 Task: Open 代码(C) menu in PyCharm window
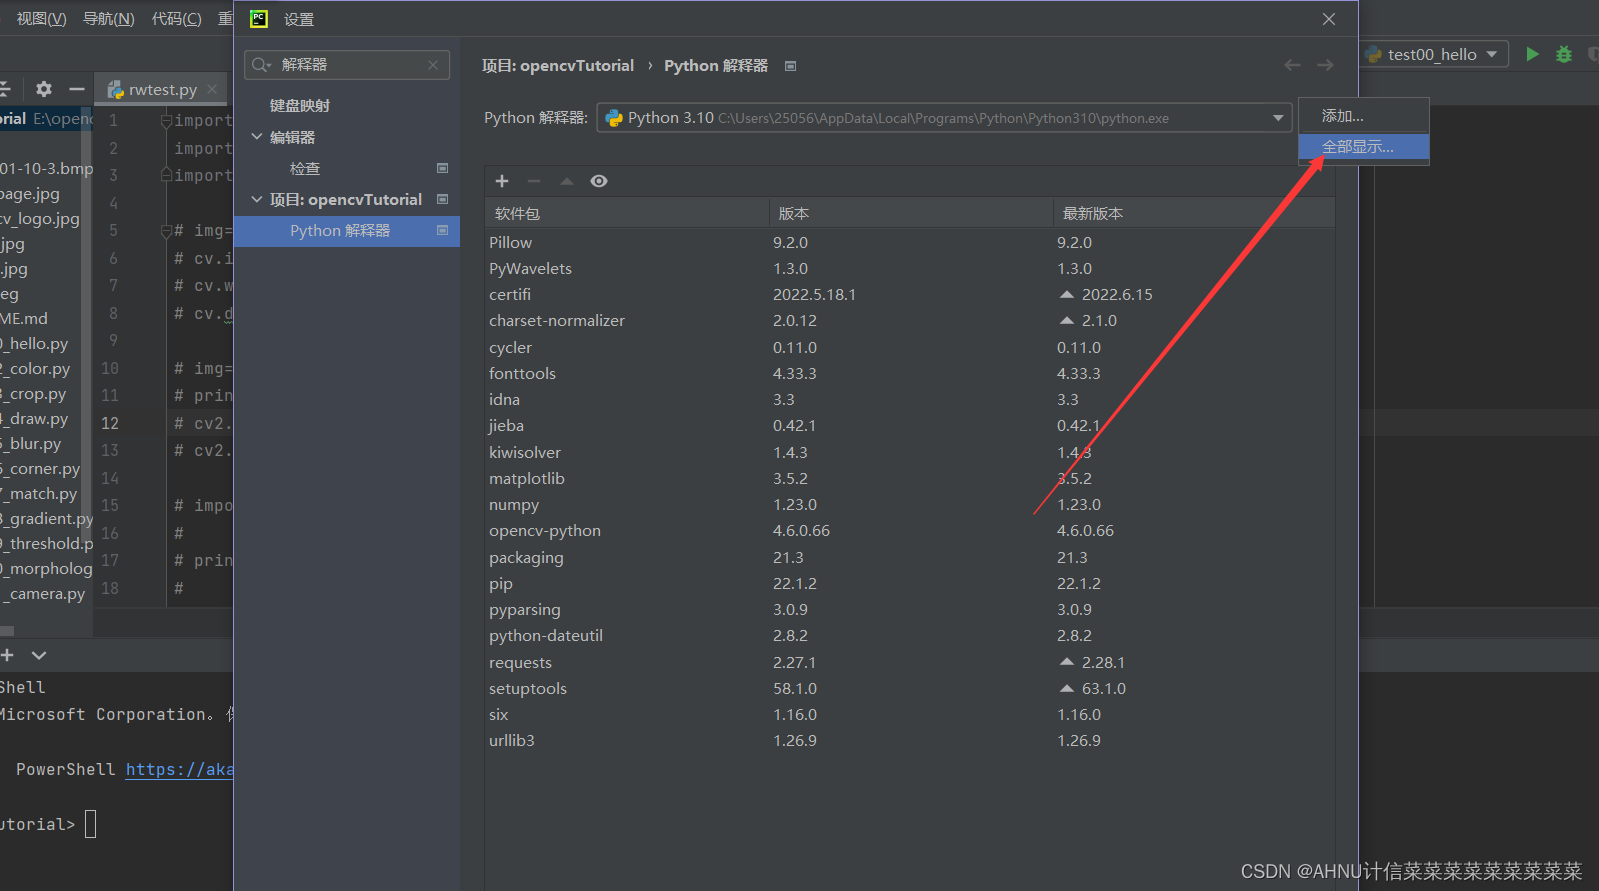pyautogui.click(x=176, y=19)
